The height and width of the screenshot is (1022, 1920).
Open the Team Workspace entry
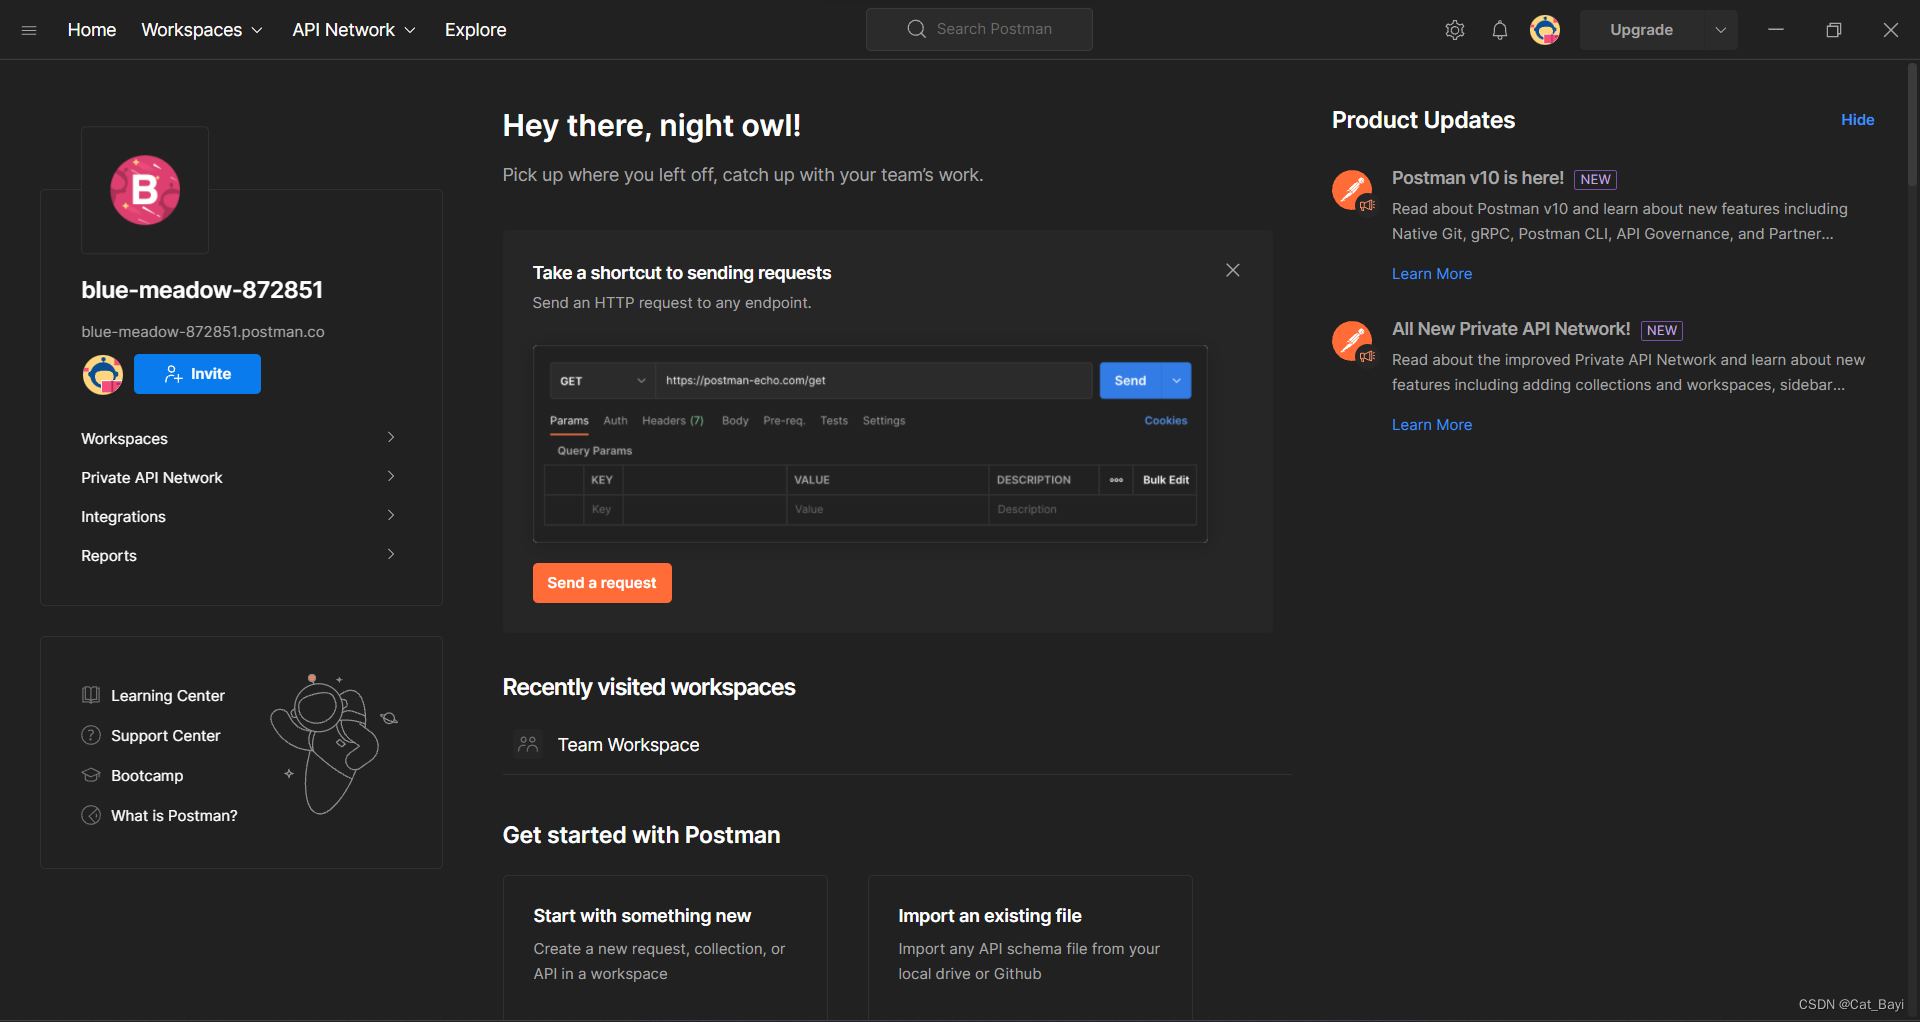(897, 745)
